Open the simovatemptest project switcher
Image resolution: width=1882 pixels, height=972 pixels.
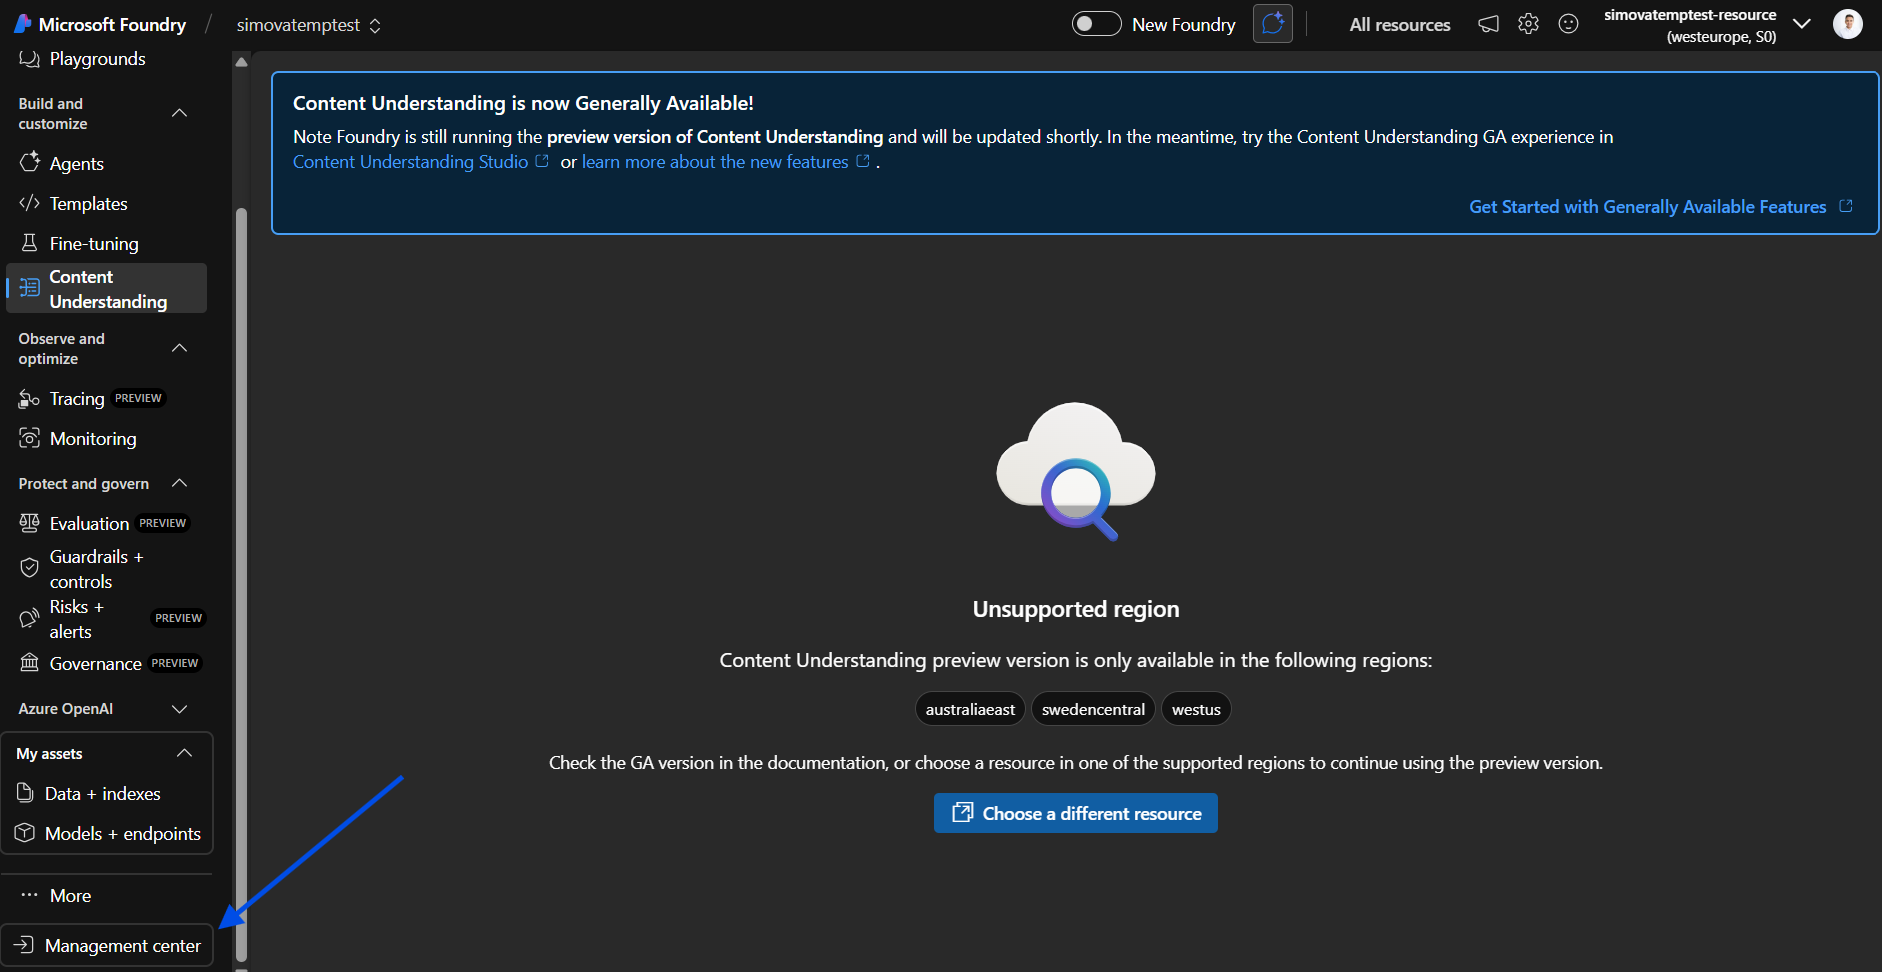pos(309,25)
